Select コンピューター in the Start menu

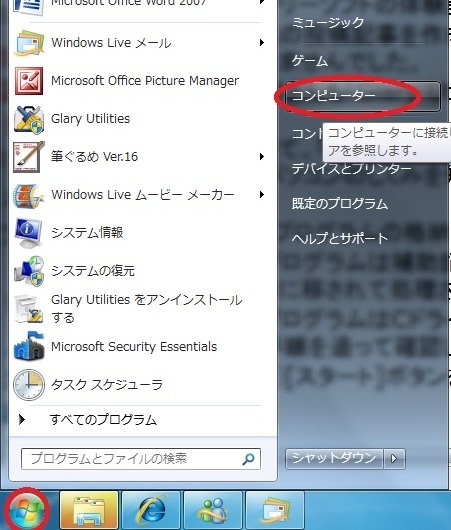click(362, 96)
